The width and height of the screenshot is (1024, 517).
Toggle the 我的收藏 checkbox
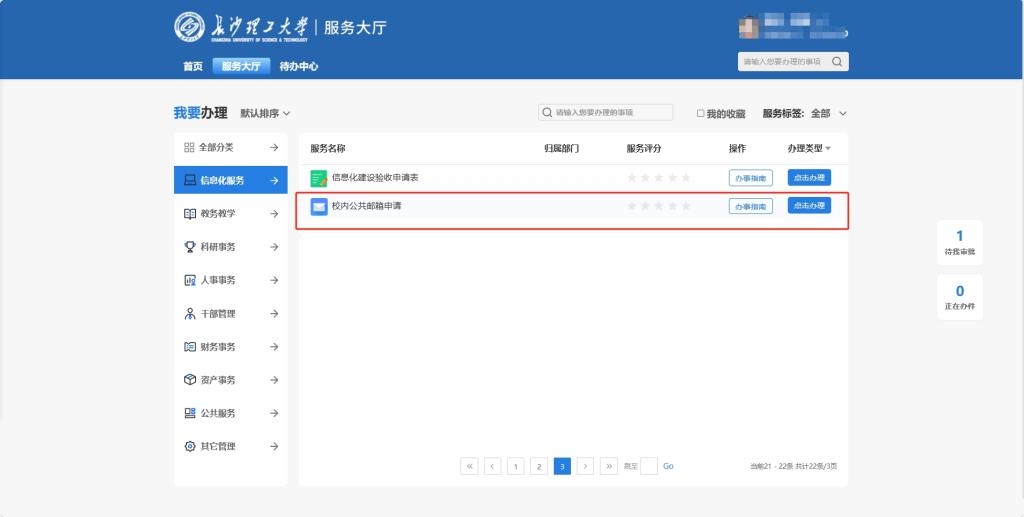701,114
